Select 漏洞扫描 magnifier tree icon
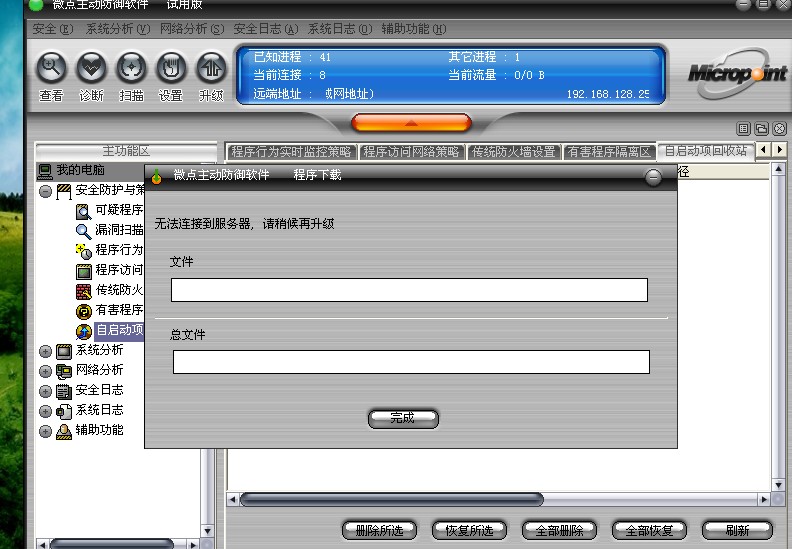The height and width of the screenshot is (549, 792). 83,231
